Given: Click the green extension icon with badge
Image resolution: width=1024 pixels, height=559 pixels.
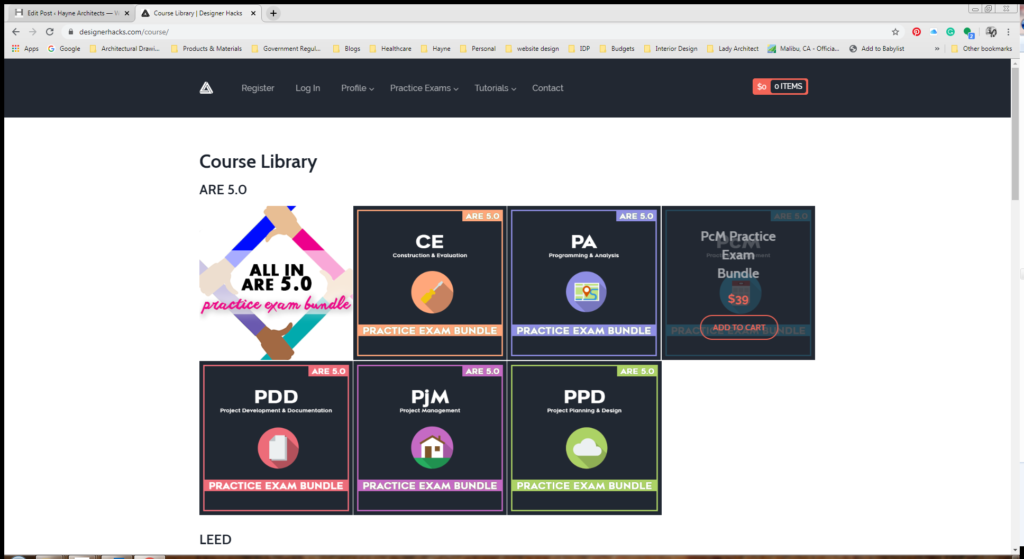Looking at the screenshot, I should tap(968, 32).
